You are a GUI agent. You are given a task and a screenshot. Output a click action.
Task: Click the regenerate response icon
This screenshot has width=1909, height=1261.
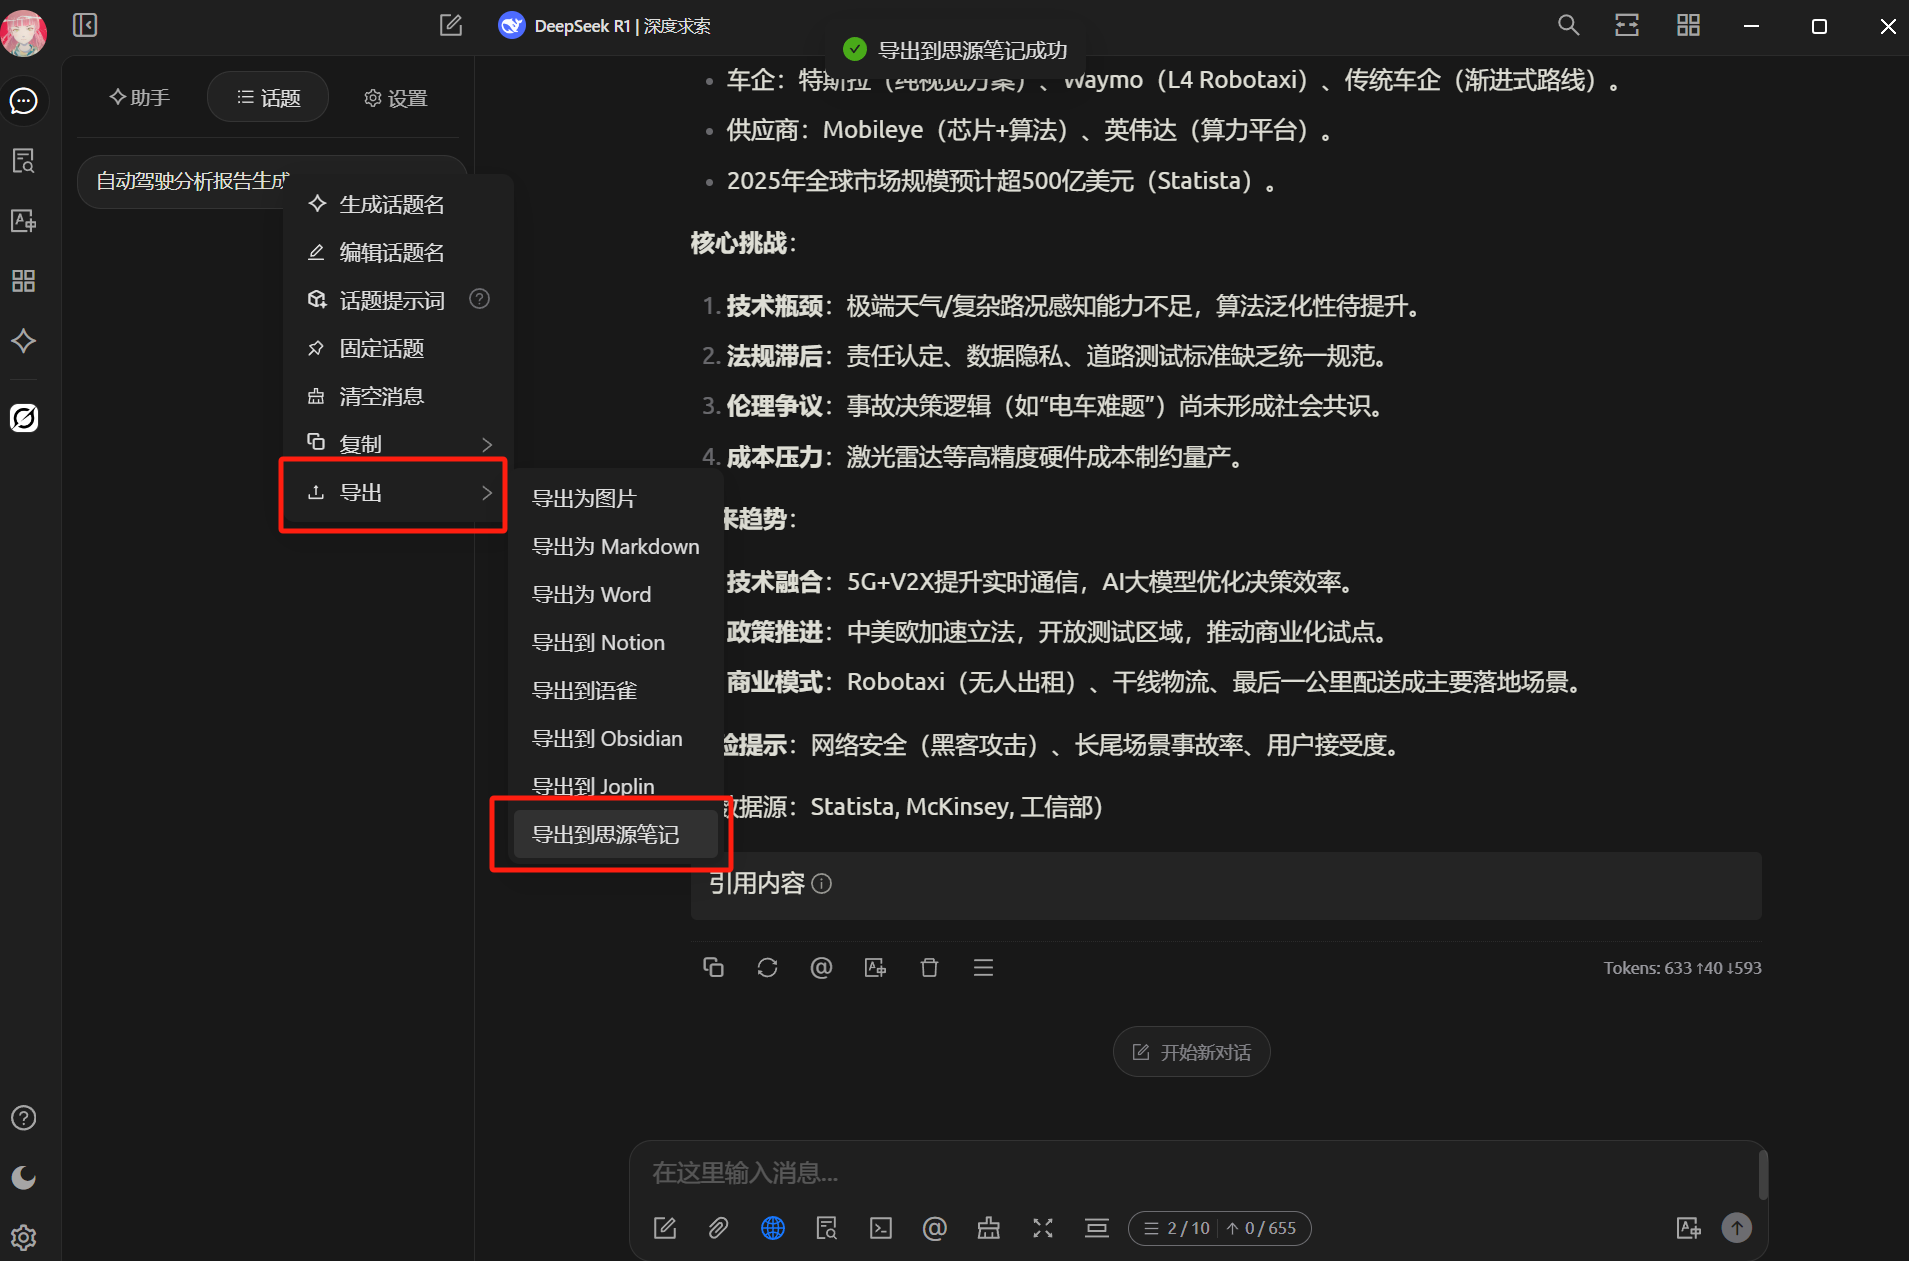point(767,967)
